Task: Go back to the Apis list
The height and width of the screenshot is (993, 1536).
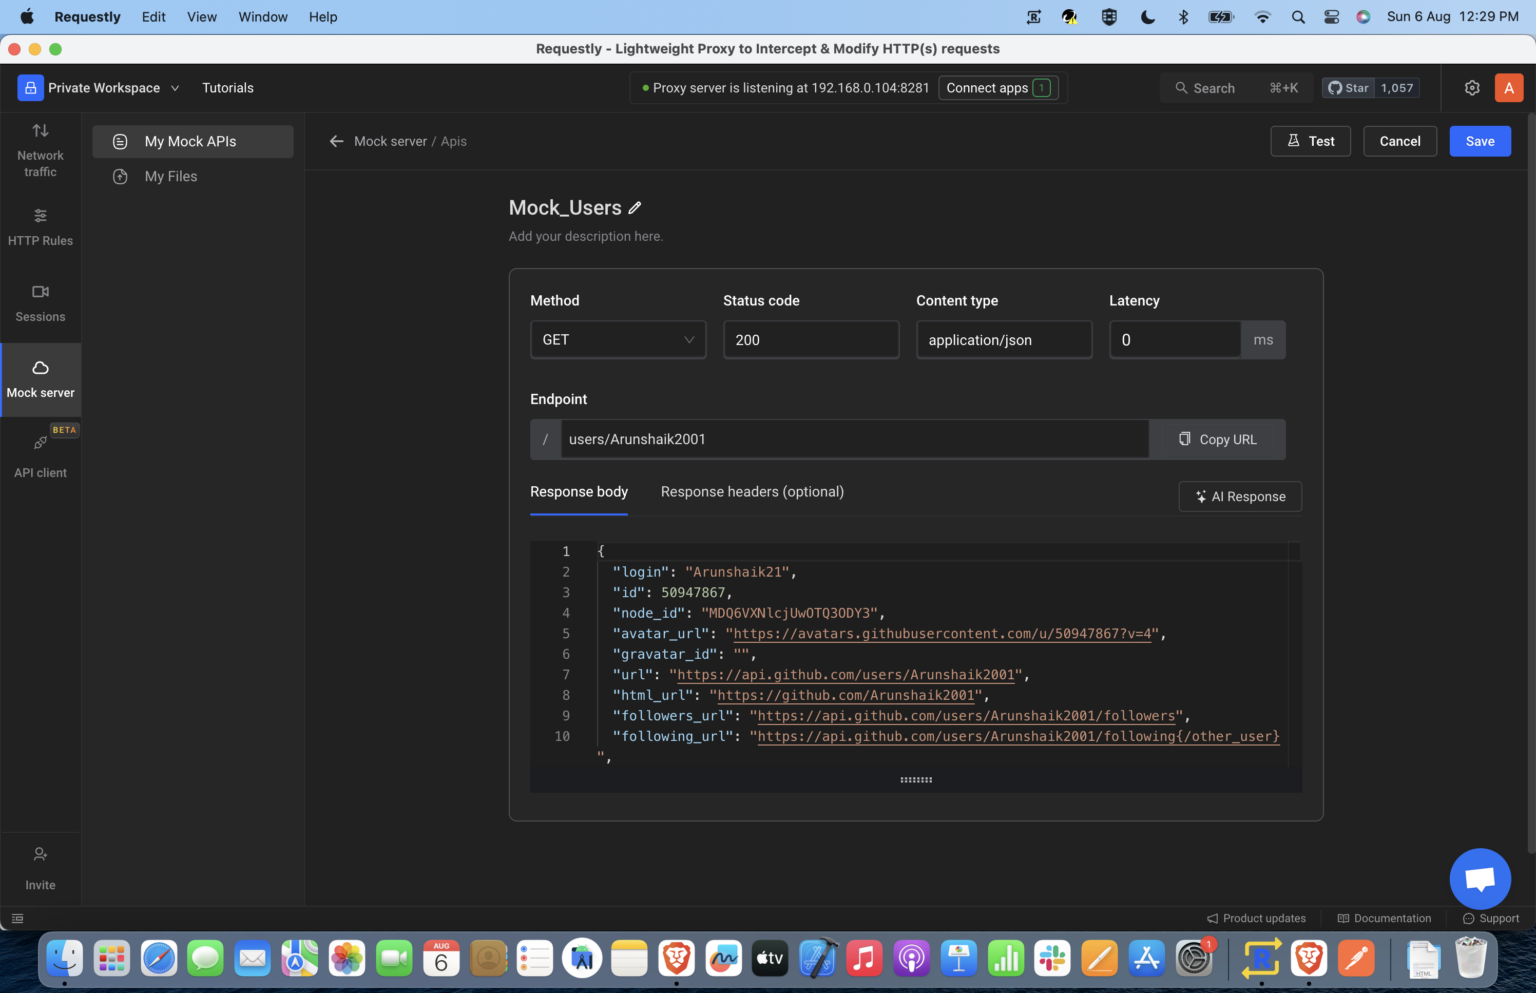Action: click(337, 141)
